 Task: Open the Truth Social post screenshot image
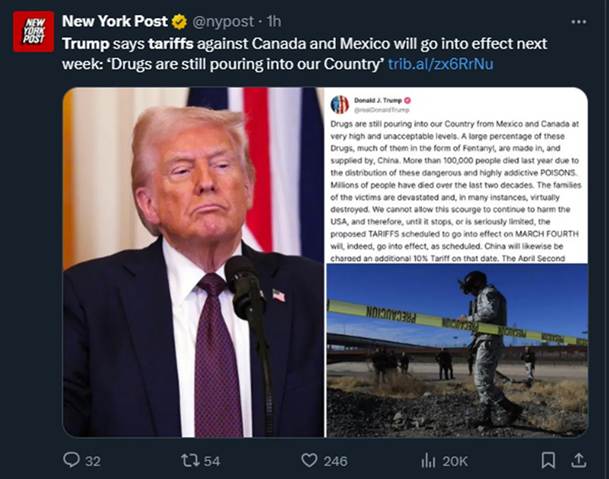(x=457, y=175)
